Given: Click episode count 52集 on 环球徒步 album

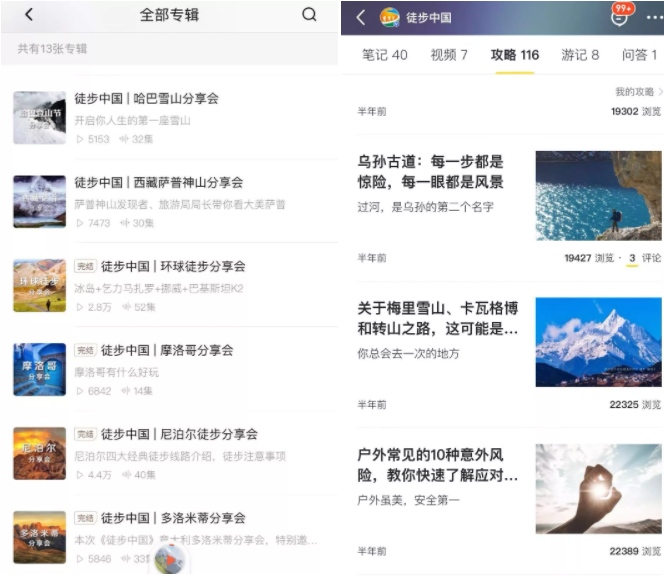Looking at the screenshot, I should pyautogui.click(x=139, y=307).
